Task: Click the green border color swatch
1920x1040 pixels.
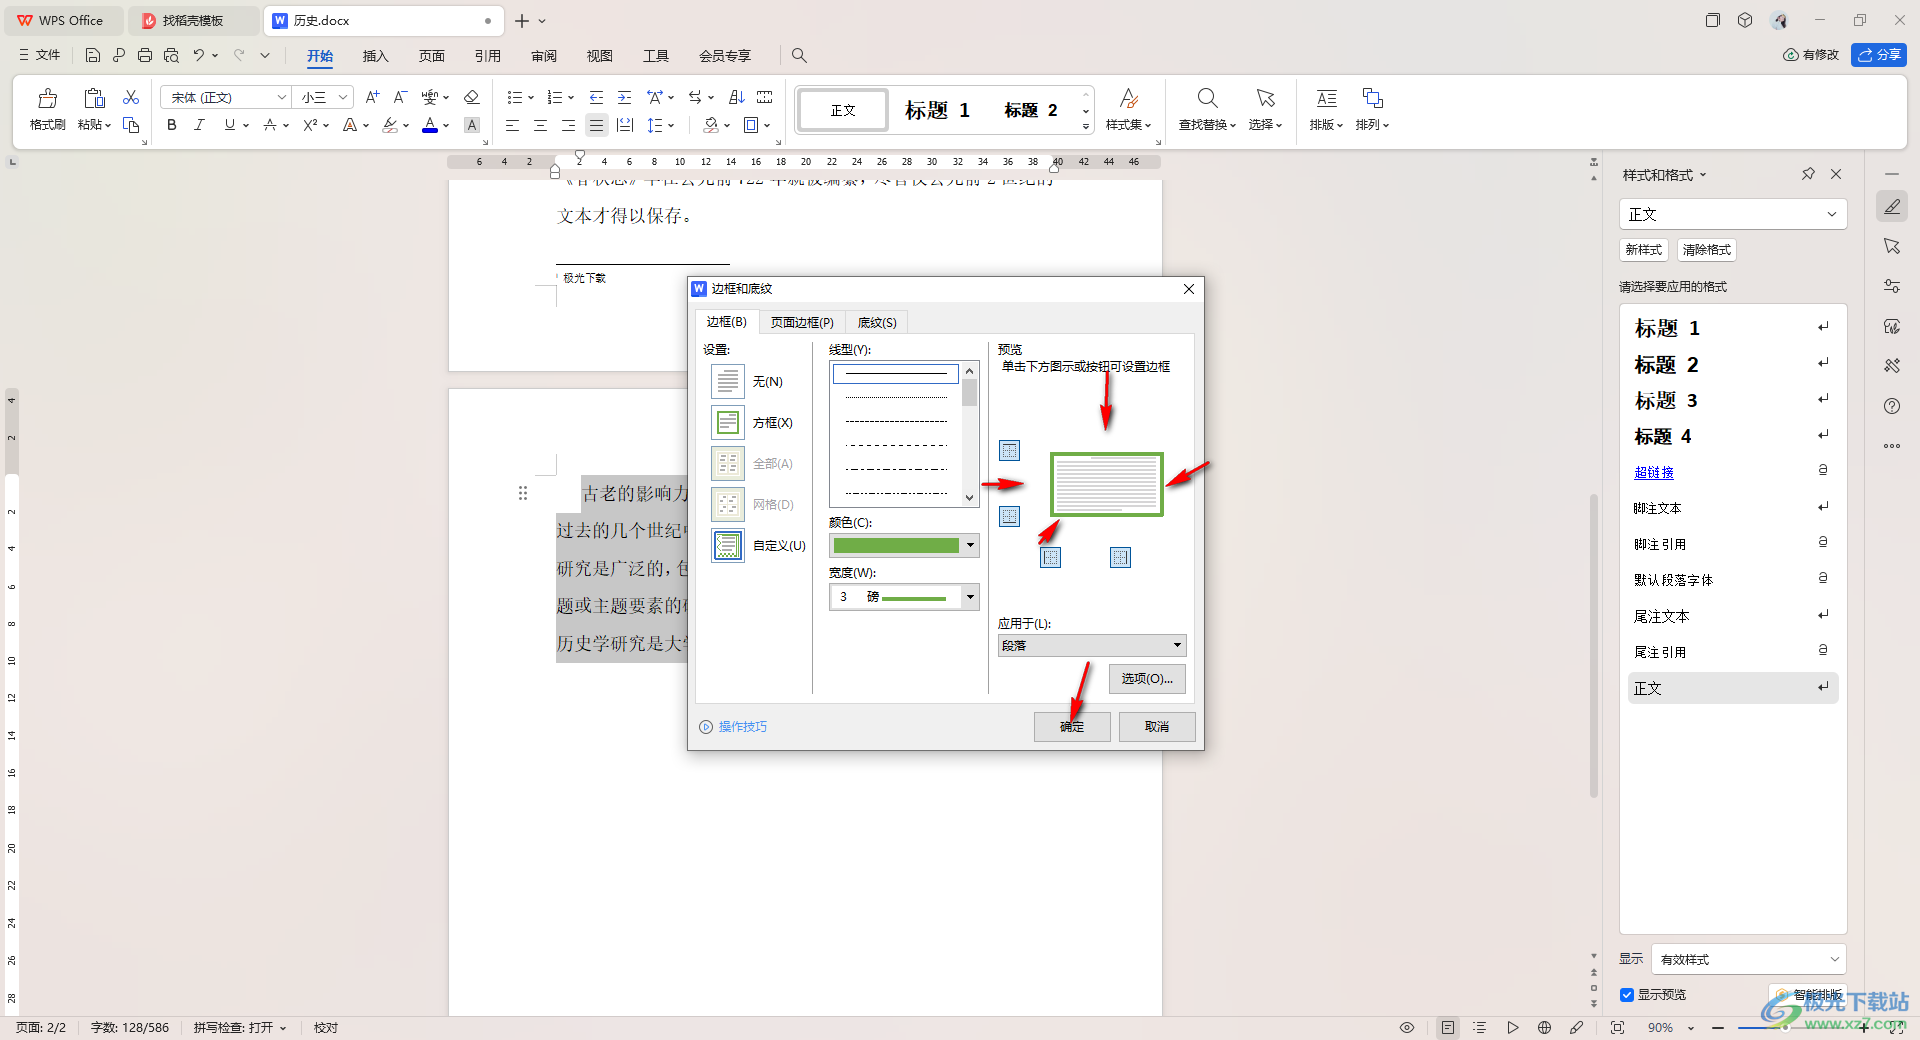Action: (896, 545)
